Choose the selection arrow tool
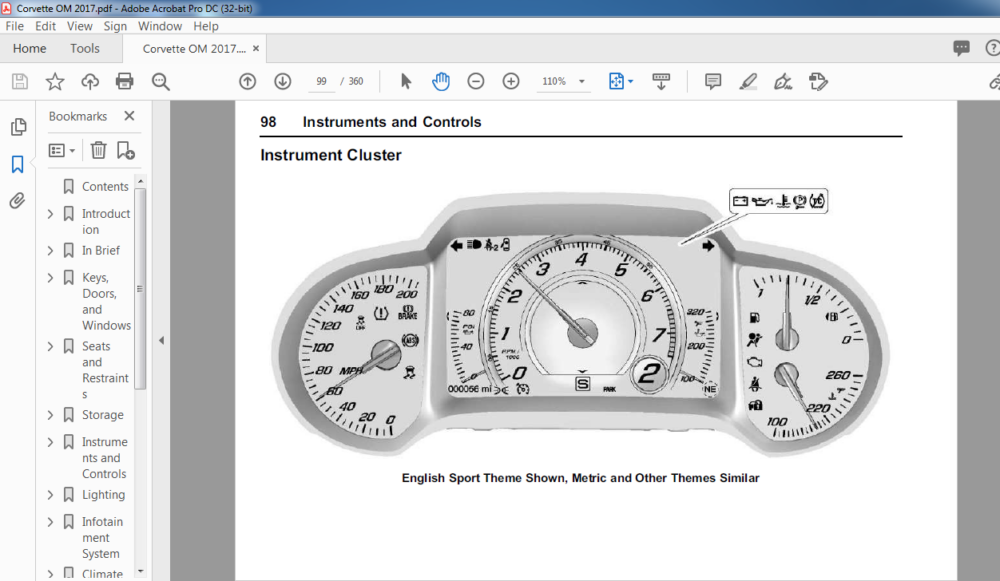Image resolution: width=1000 pixels, height=581 pixels. 406,82
